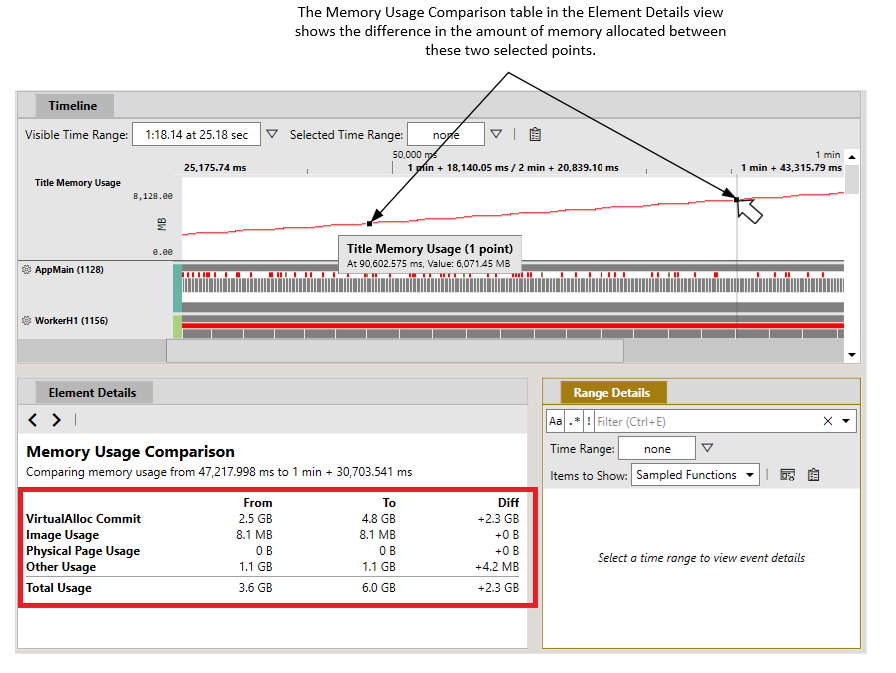Click the Total Usage row label
The image size is (896, 673).
click(x=59, y=588)
